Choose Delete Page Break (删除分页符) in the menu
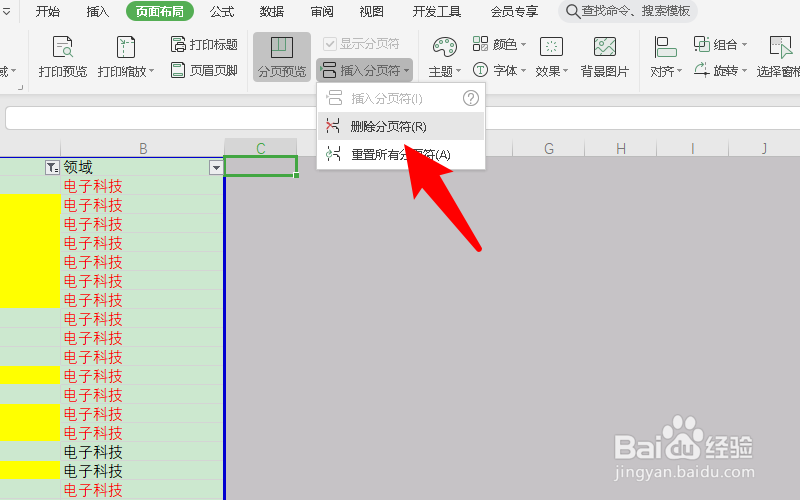 (x=401, y=126)
